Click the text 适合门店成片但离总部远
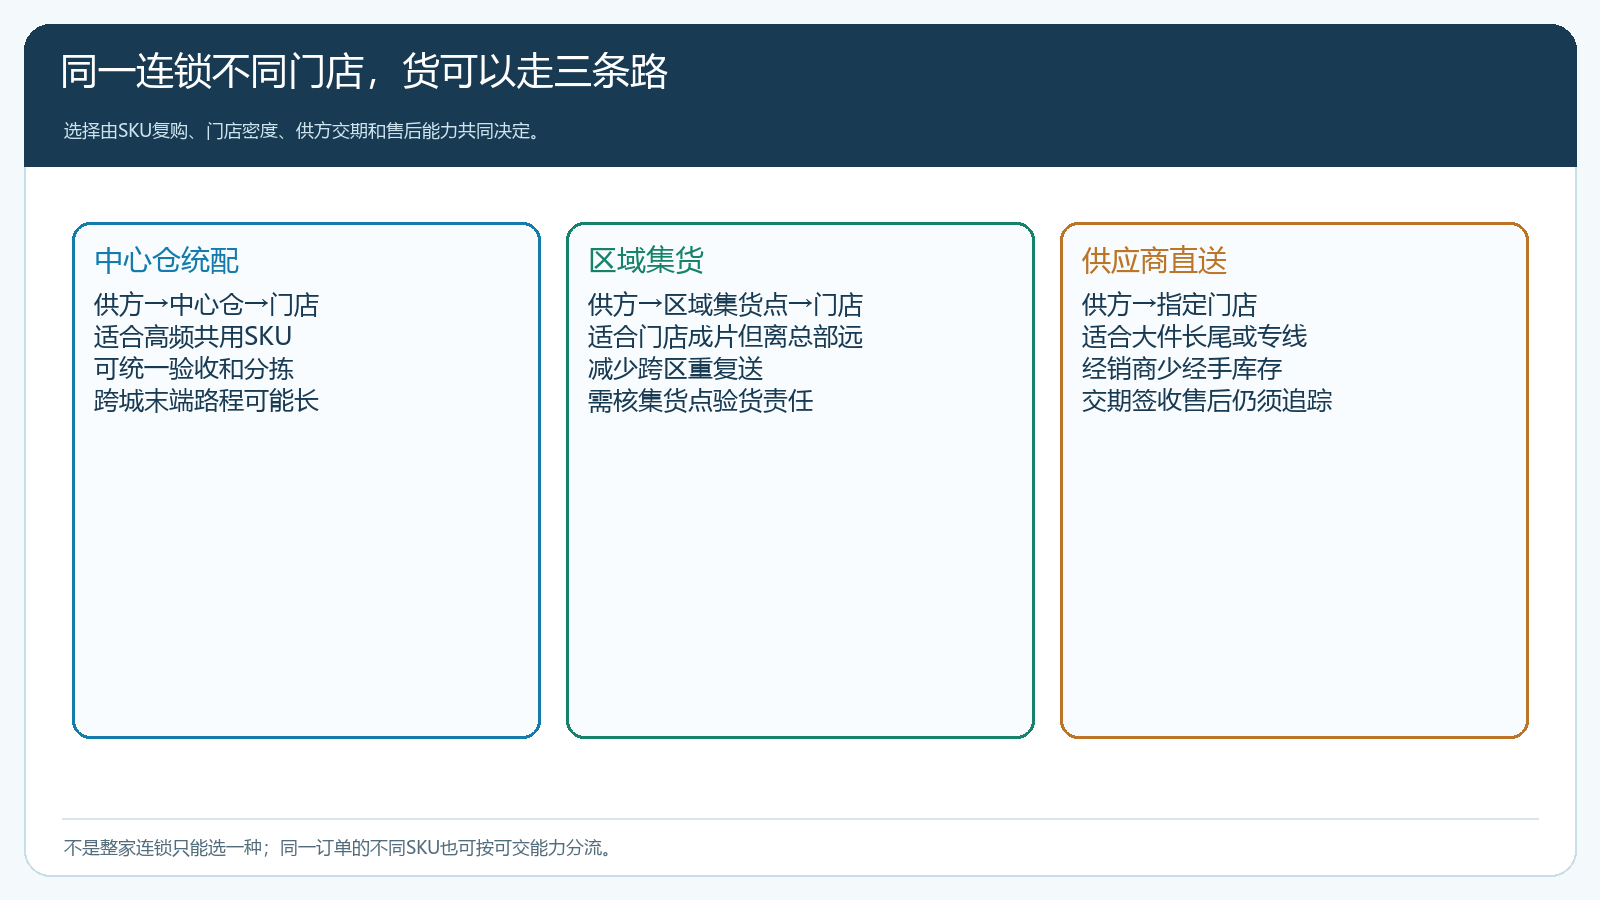 click(x=725, y=336)
